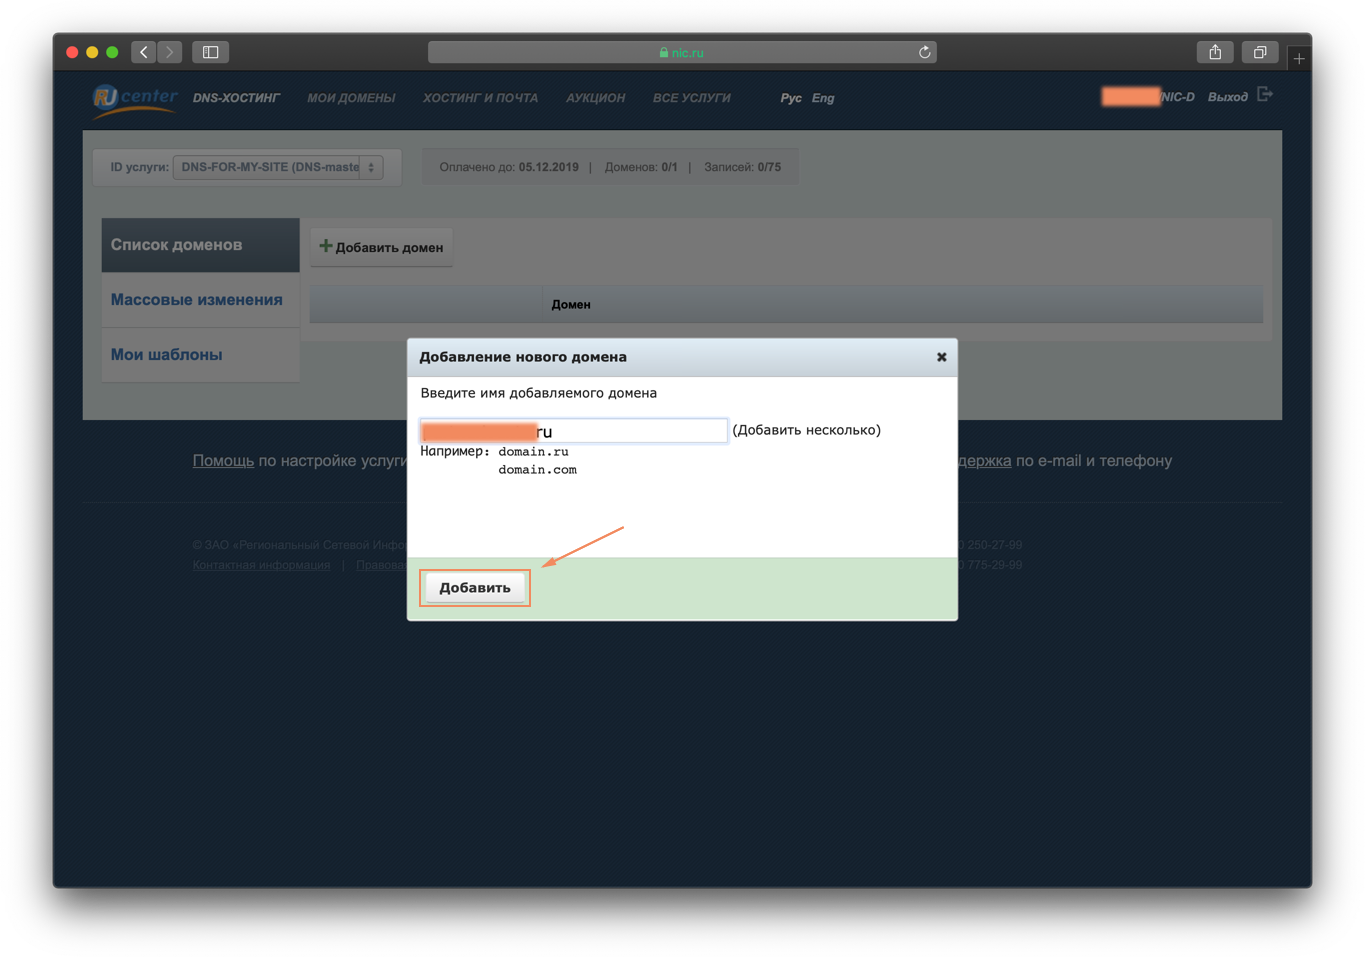Viewport: 1365px width, 957px height.
Task: Go back in Safari history
Action: coord(144,52)
